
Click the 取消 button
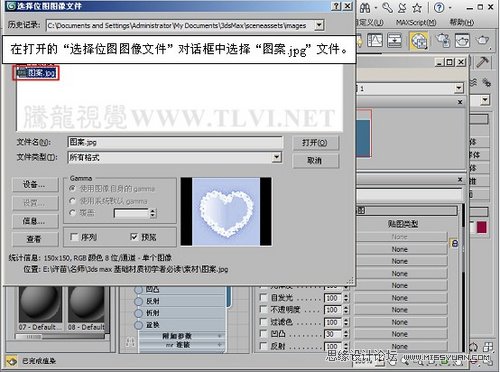click(315, 161)
